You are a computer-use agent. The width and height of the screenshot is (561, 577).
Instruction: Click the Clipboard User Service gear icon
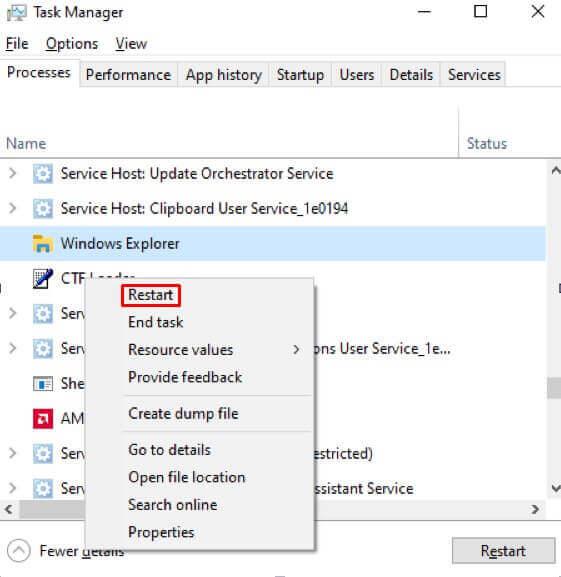pos(43,209)
